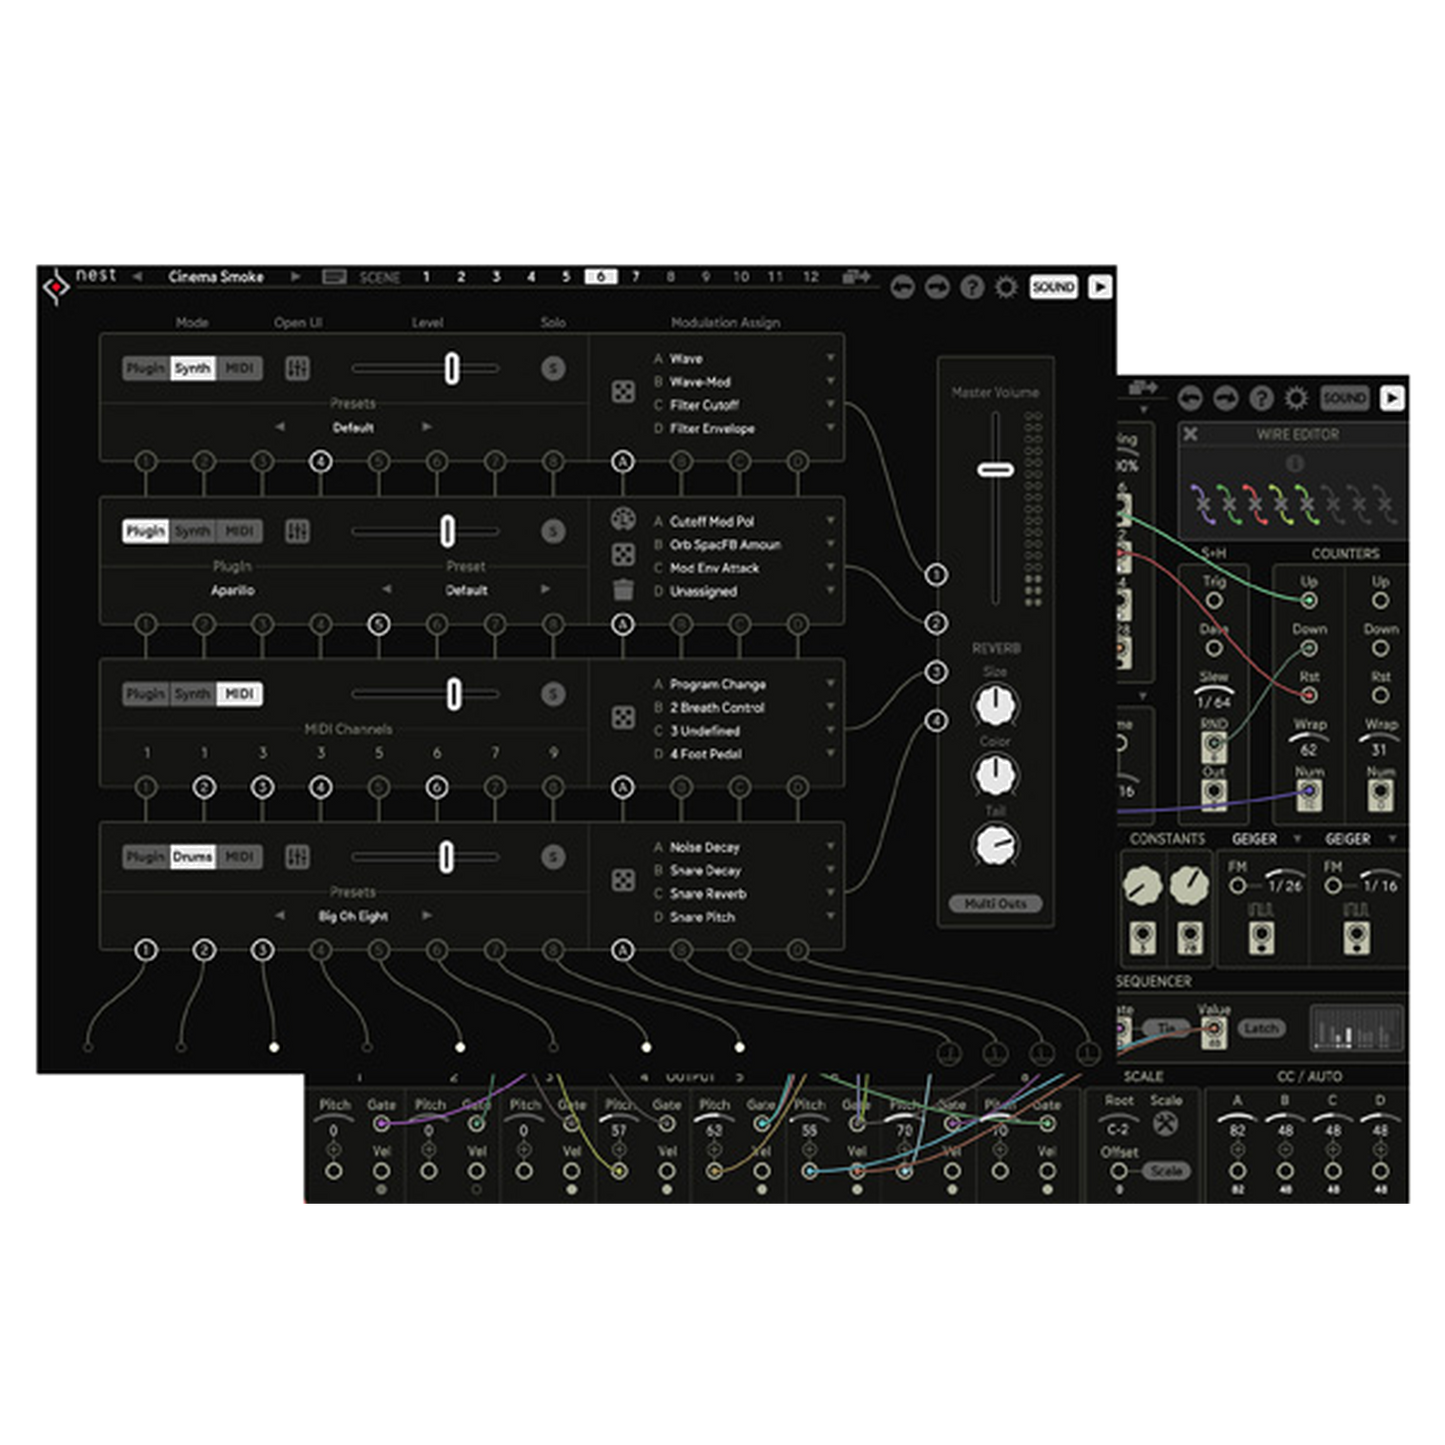
Task: Solo the first Synth slot
Action: (x=552, y=368)
